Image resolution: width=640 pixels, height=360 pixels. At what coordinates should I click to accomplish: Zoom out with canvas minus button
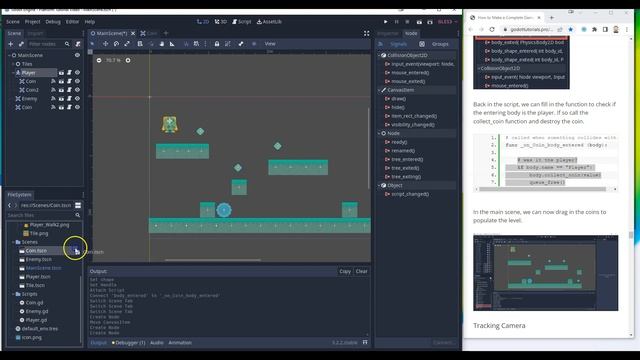point(99,60)
